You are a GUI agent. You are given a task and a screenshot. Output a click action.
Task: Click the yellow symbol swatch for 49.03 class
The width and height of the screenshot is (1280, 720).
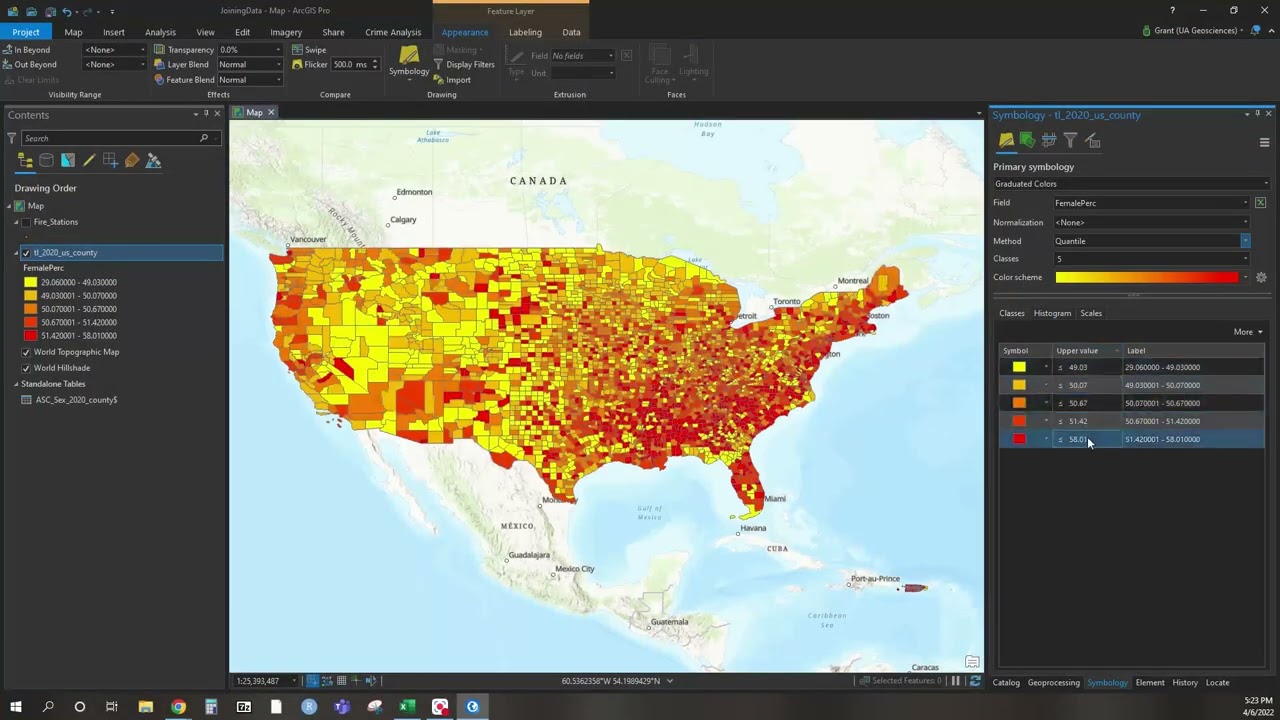1019,367
